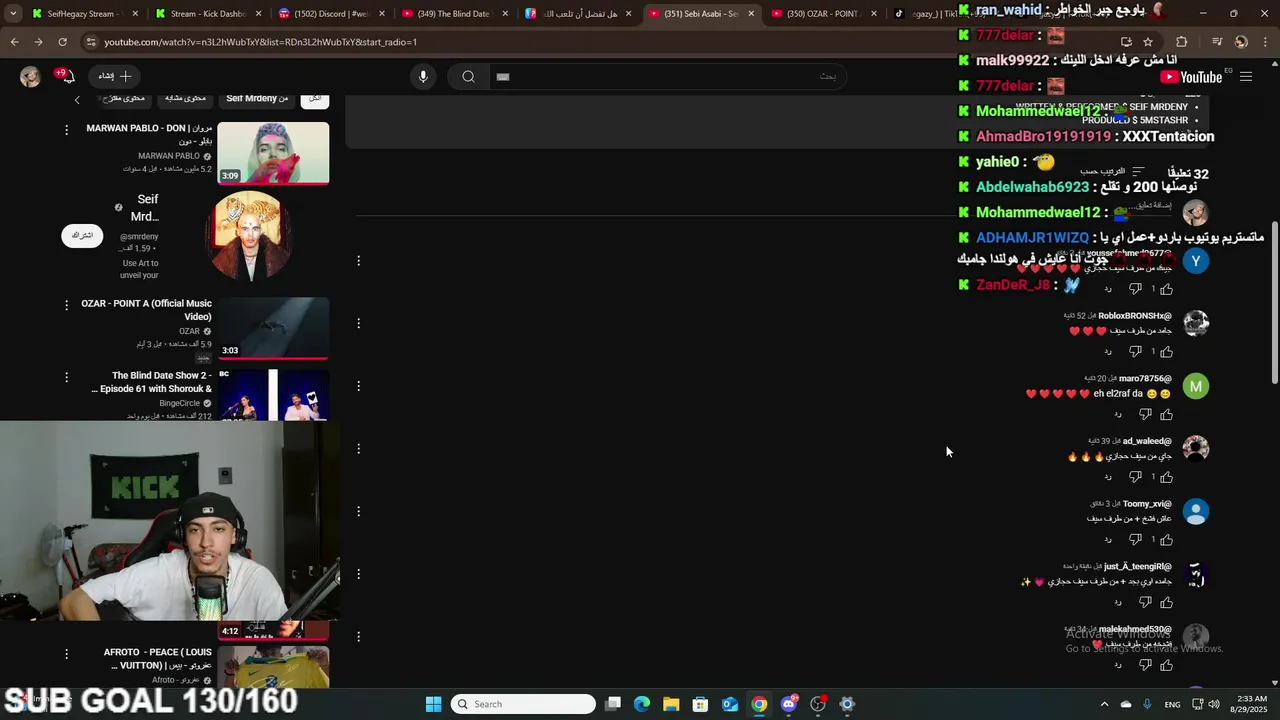Play OZAR - POINT A video thumbnail
This screenshot has height=720, width=1280.
(x=273, y=328)
